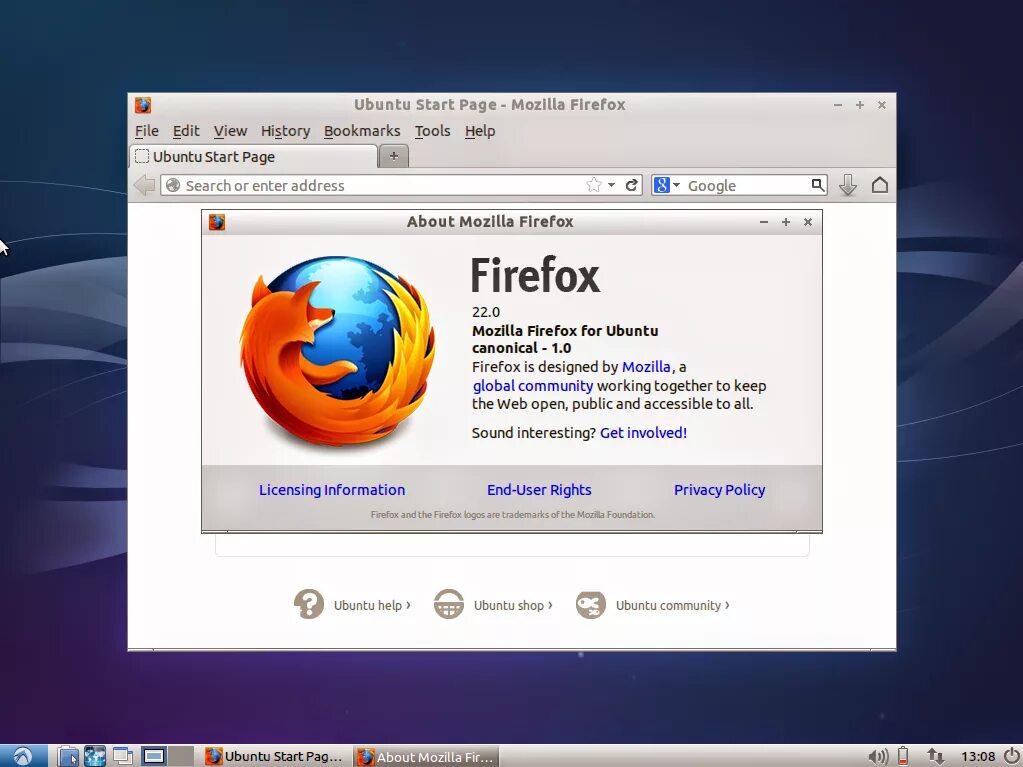Click the 'Mozilla Firefox for Ubuntu' text
The image size is (1023, 767).
click(x=565, y=331)
